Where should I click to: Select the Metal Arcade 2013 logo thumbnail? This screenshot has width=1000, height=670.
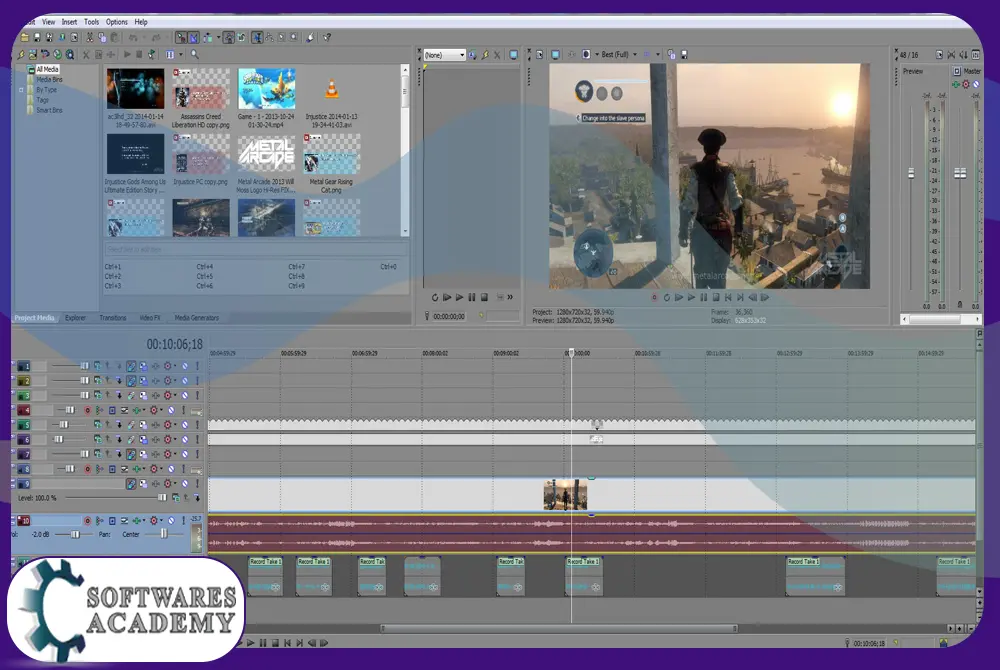coord(266,154)
